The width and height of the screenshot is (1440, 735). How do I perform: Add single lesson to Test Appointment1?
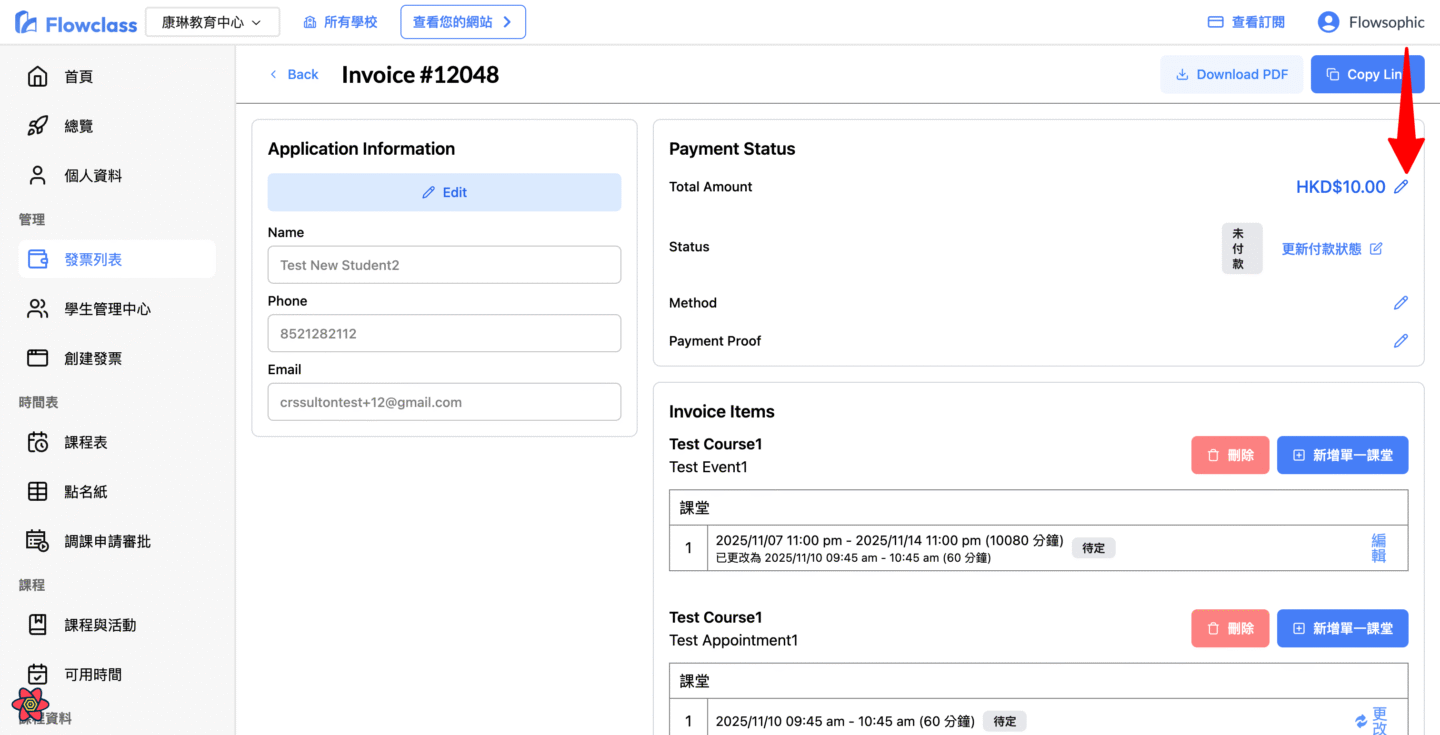tap(1342, 628)
